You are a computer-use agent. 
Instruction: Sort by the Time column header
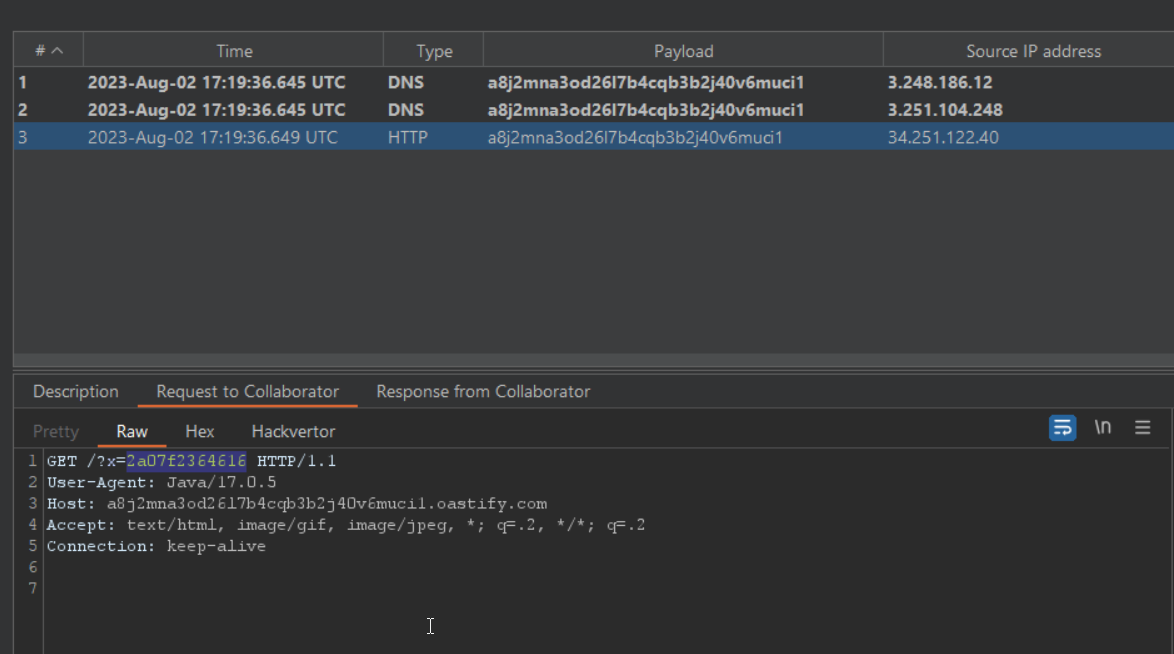click(x=234, y=51)
